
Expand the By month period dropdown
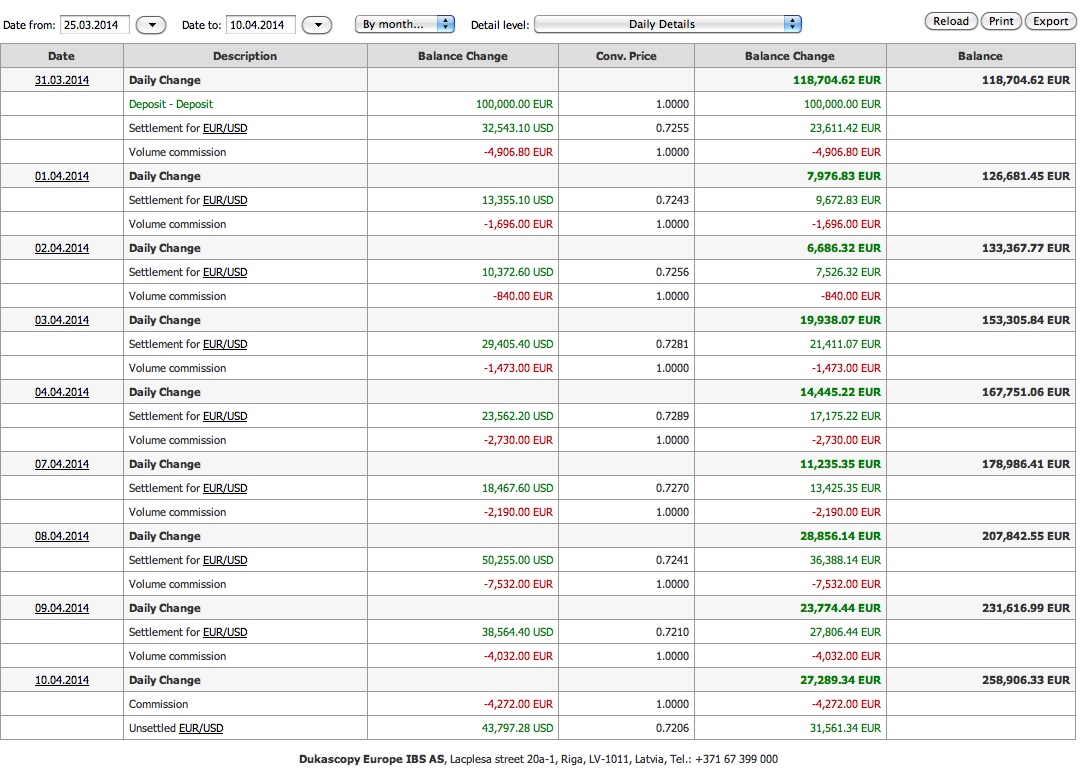coord(405,24)
